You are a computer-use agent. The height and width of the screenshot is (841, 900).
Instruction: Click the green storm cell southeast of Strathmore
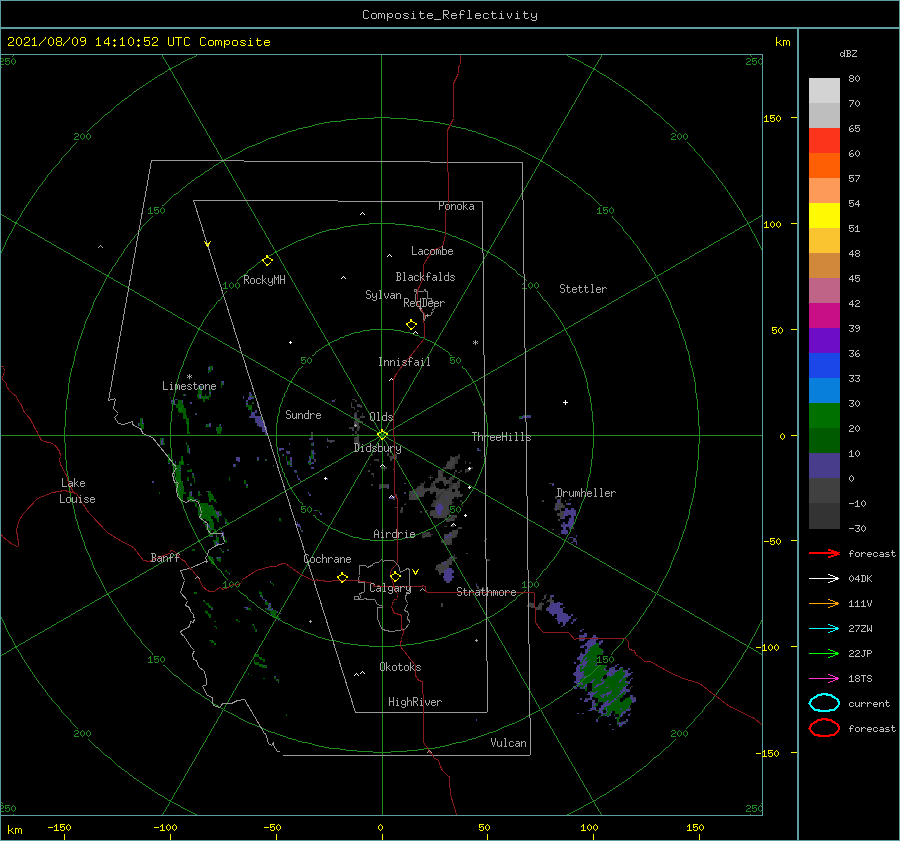pyautogui.click(x=606, y=680)
